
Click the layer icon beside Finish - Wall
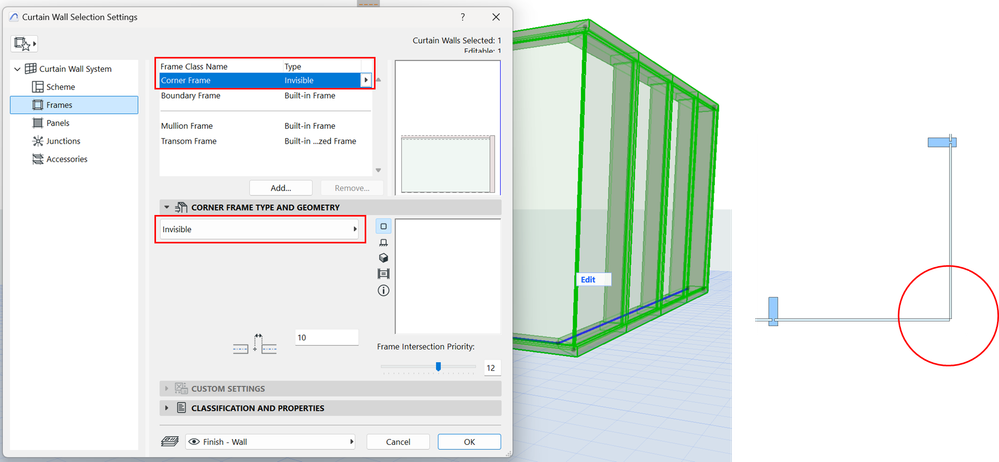point(171,442)
